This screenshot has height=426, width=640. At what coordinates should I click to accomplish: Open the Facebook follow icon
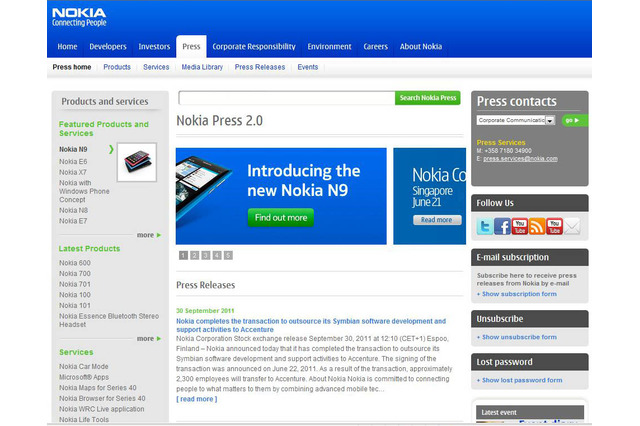[x=502, y=226]
